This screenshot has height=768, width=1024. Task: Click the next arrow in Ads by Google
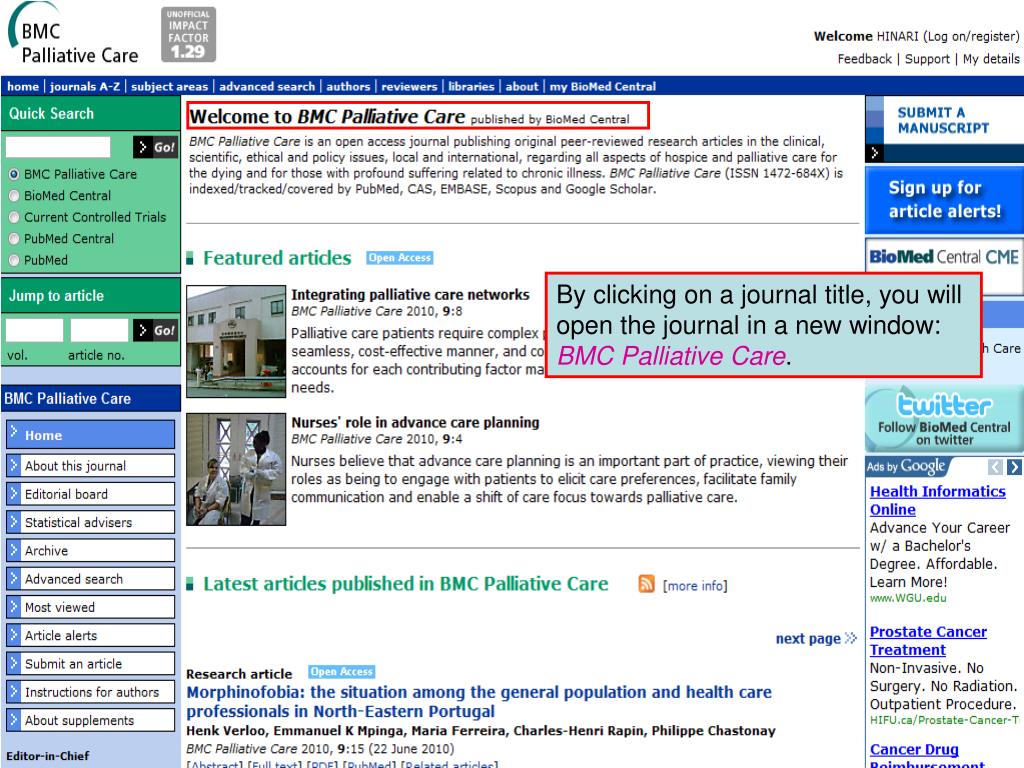(1014, 467)
